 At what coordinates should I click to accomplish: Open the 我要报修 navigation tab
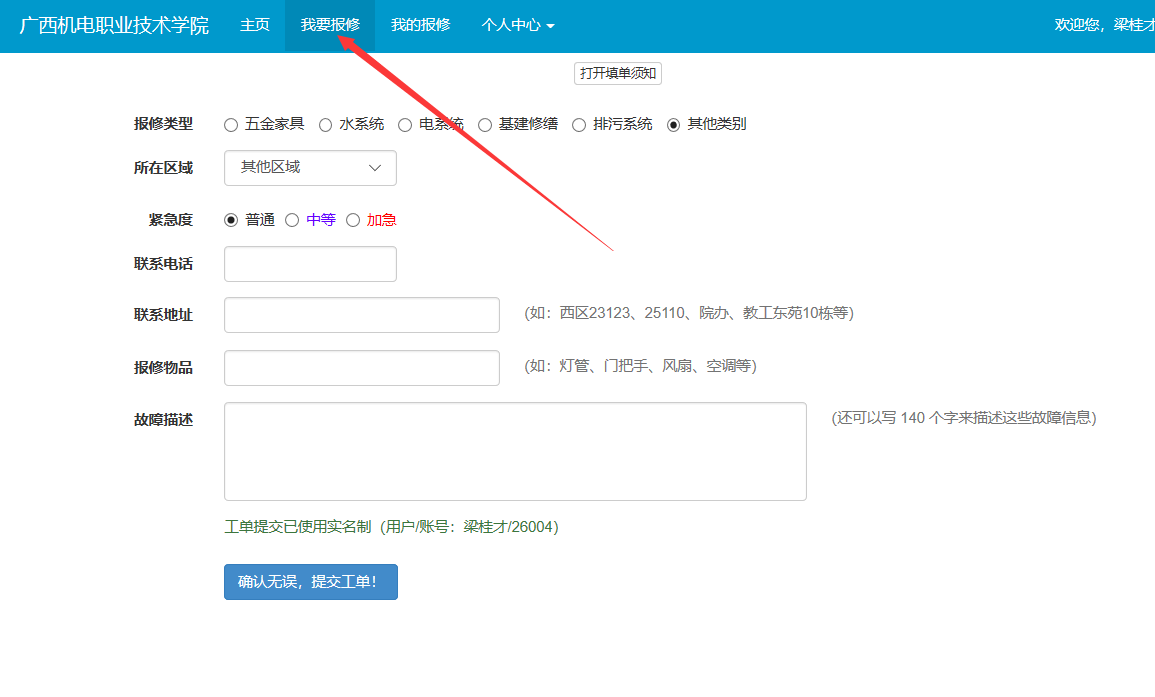tap(330, 25)
